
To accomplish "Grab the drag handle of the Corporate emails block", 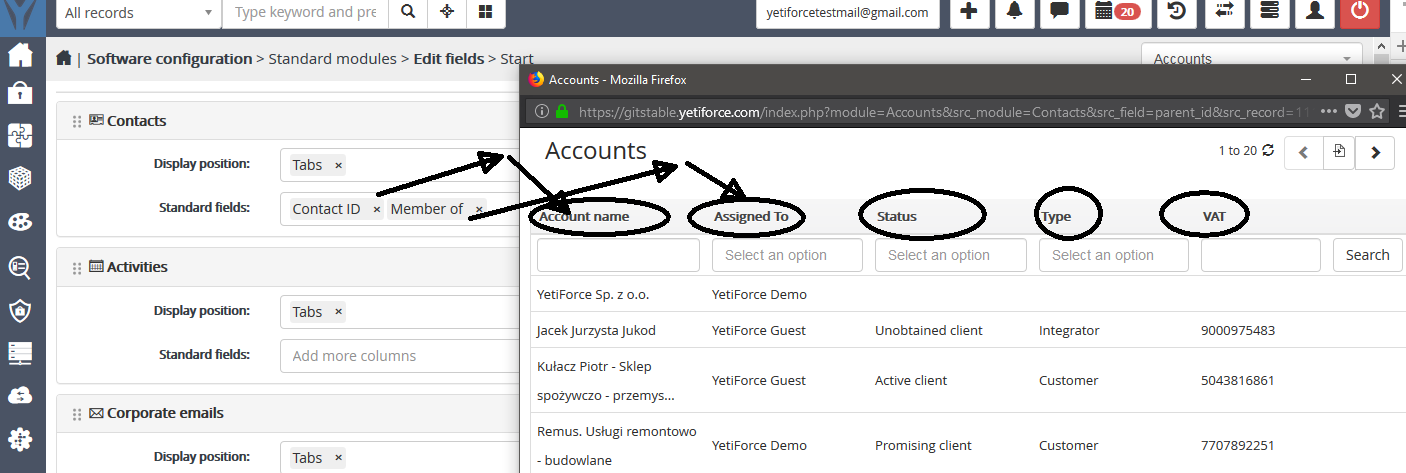I will click(77, 414).
